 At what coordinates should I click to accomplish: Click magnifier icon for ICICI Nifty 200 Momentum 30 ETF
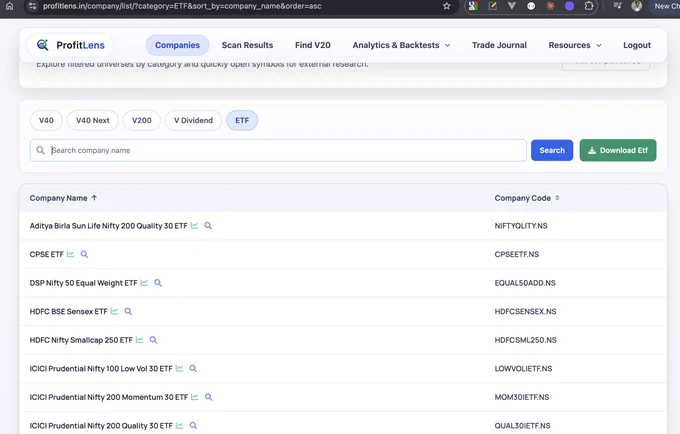(x=209, y=397)
